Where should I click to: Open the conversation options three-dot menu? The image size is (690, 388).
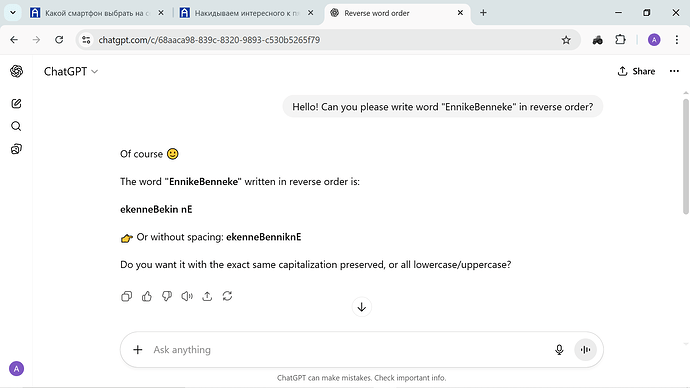pyautogui.click(x=674, y=71)
